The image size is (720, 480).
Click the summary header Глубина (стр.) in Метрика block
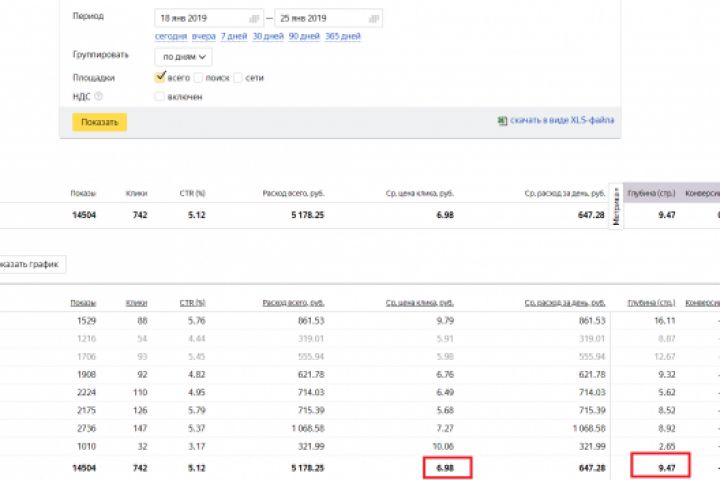tap(651, 193)
